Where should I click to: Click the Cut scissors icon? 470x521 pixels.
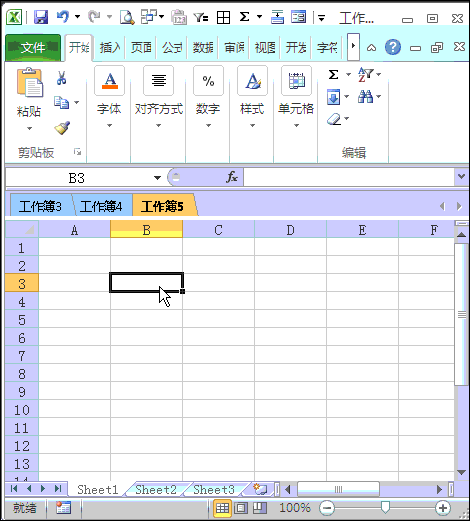pos(61,78)
